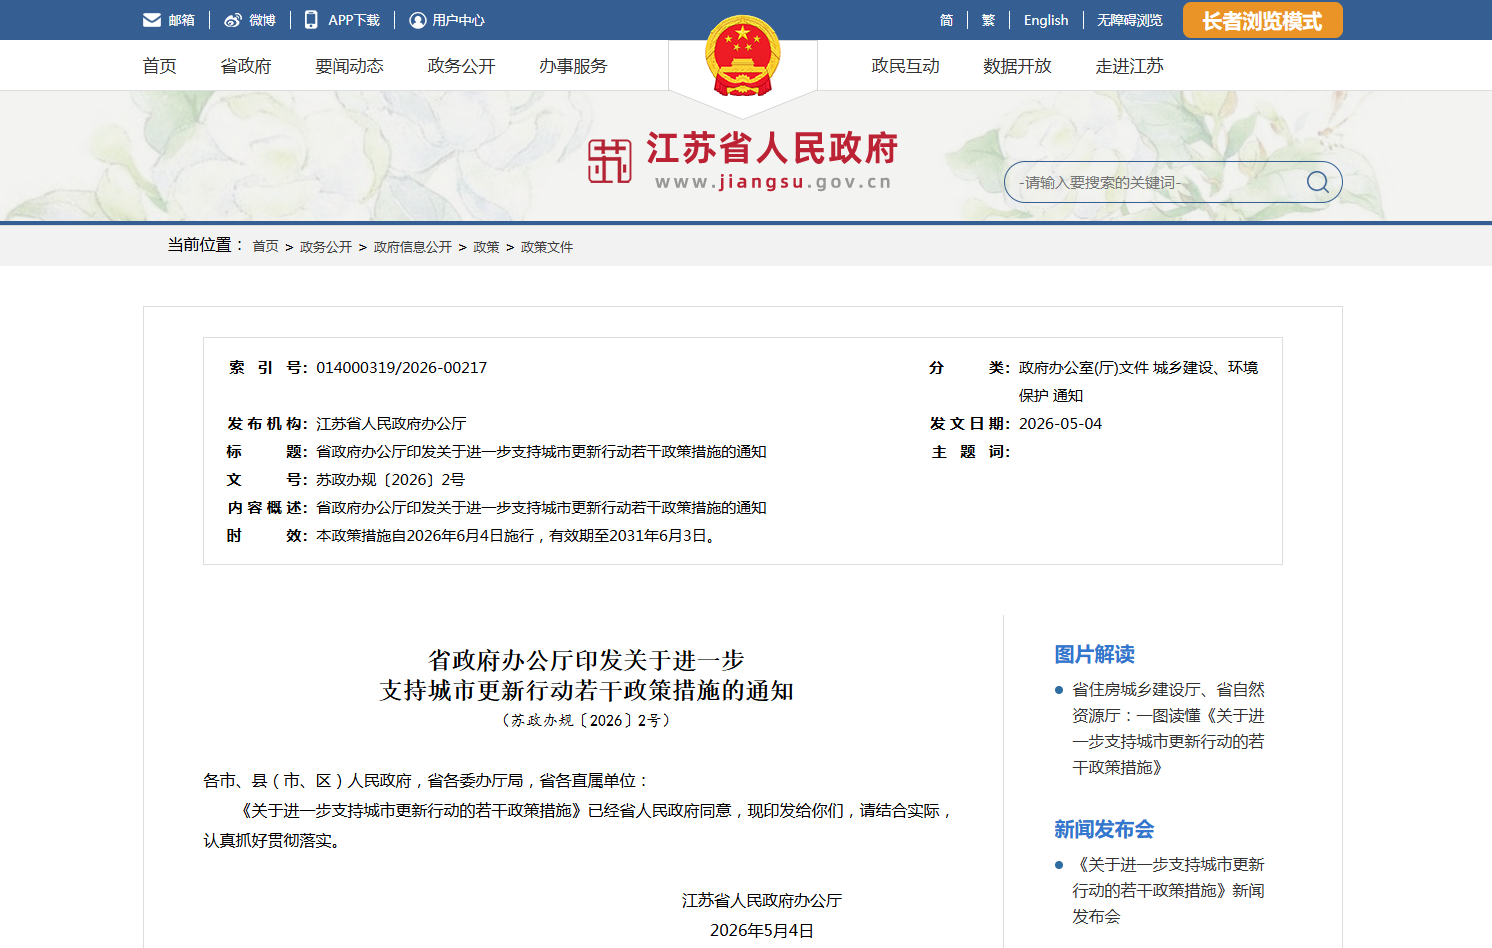Click the document title heading 省政府办公厅印发
Screen dimensions: 1492x948
pos(586,675)
